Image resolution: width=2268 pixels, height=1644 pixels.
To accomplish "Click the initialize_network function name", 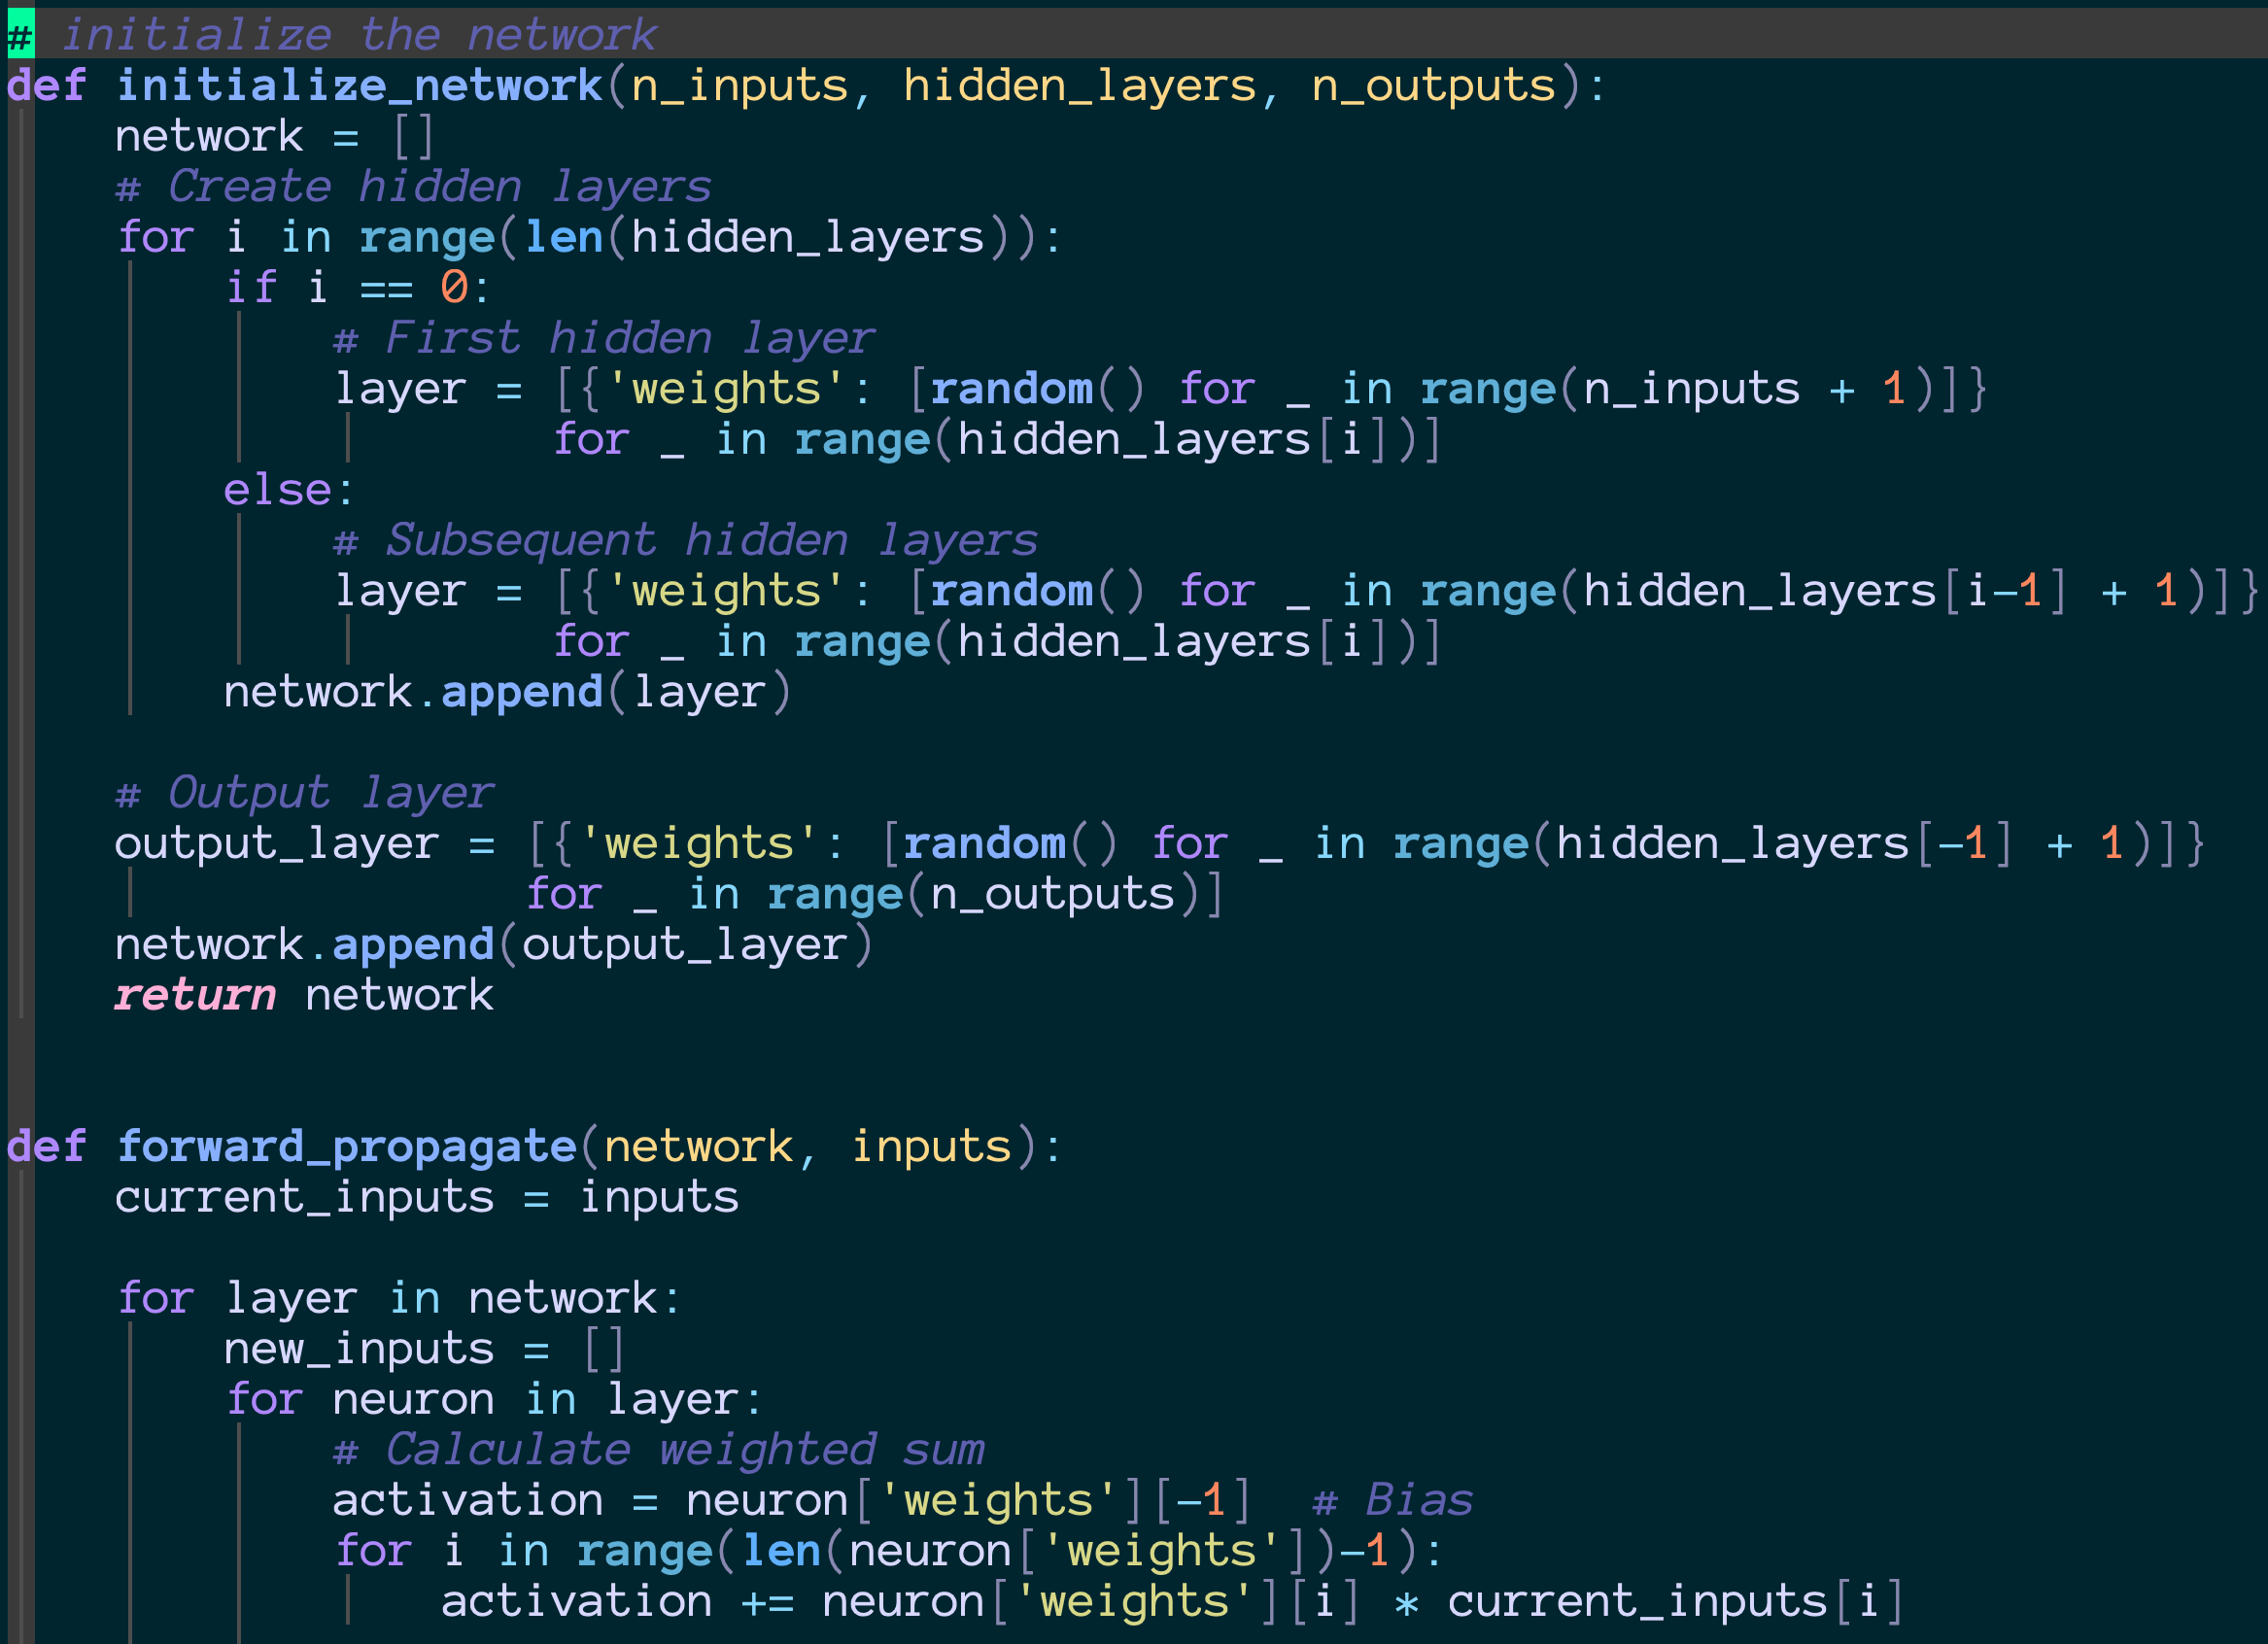I will point(360,86).
